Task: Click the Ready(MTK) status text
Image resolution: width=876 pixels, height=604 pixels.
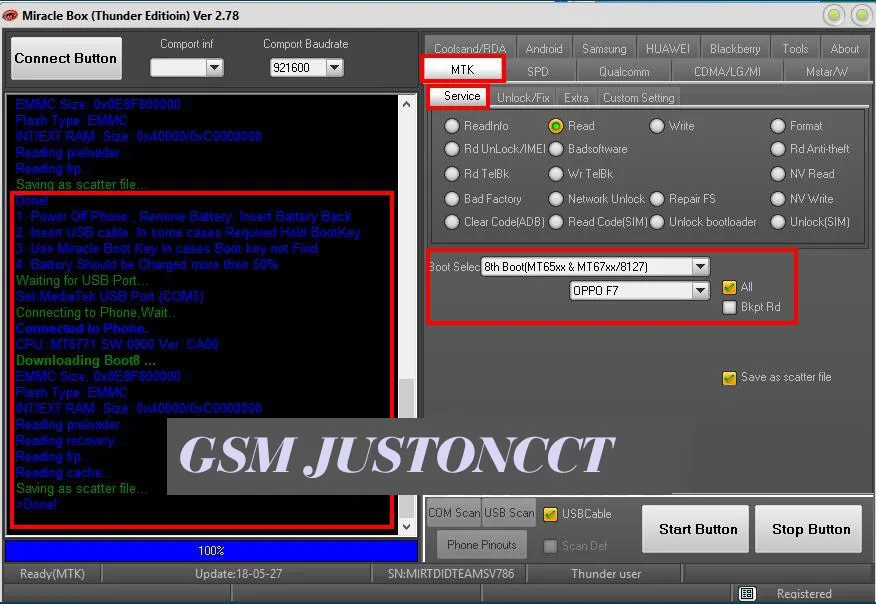Action: 52,574
